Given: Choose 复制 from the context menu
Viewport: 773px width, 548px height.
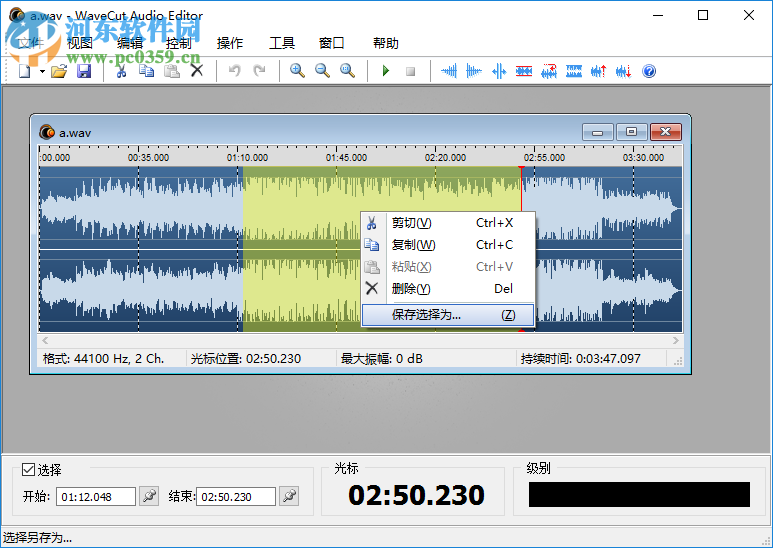Looking at the screenshot, I should [448, 244].
